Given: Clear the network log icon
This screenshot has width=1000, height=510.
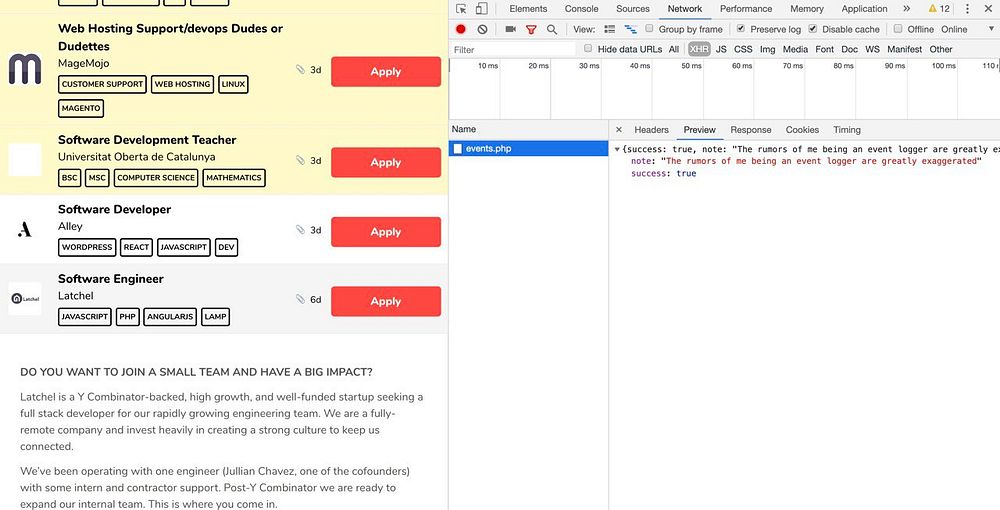Looking at the screenshot, I should coord(482,29).
